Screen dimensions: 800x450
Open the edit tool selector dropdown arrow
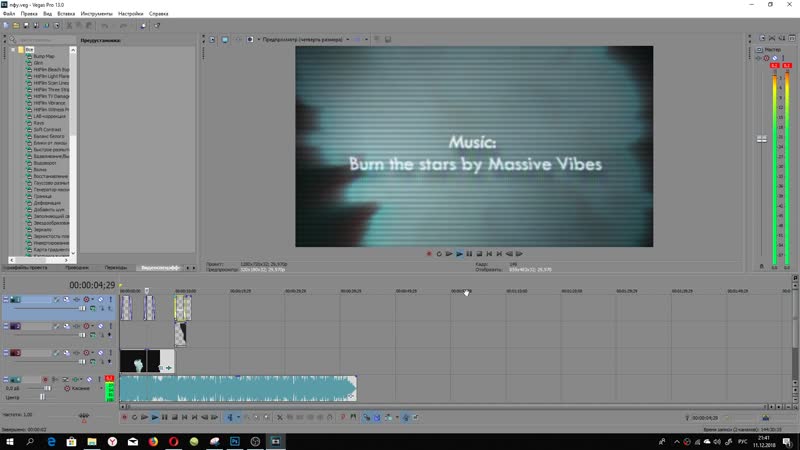[238, 417]
